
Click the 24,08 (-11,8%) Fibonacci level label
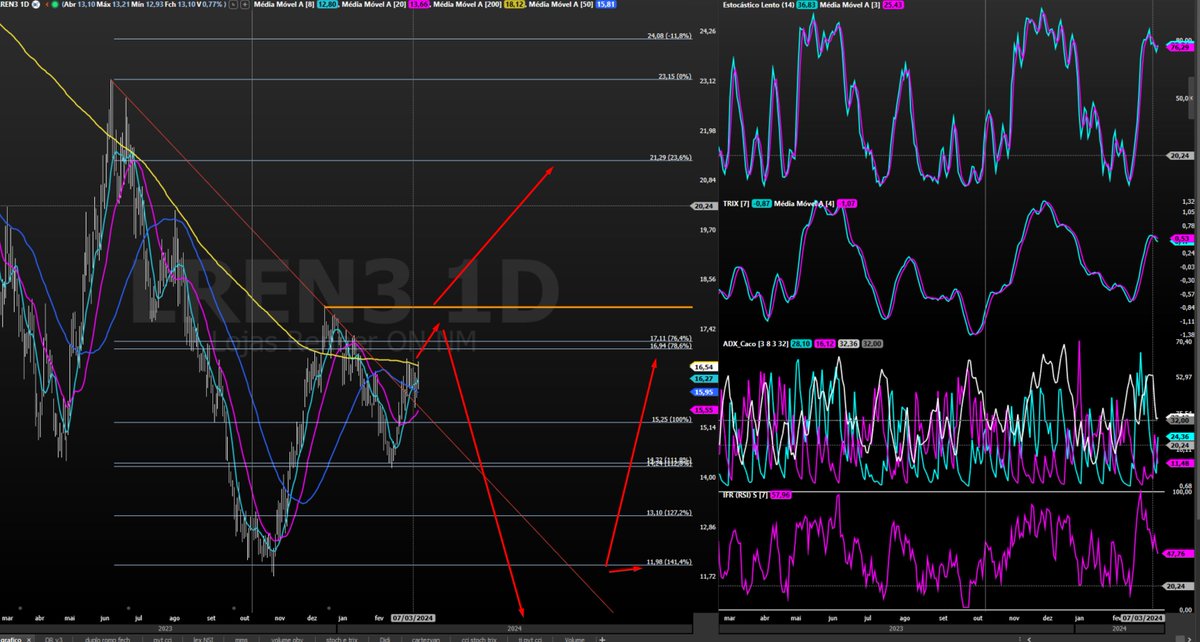(x=670, y=36)
